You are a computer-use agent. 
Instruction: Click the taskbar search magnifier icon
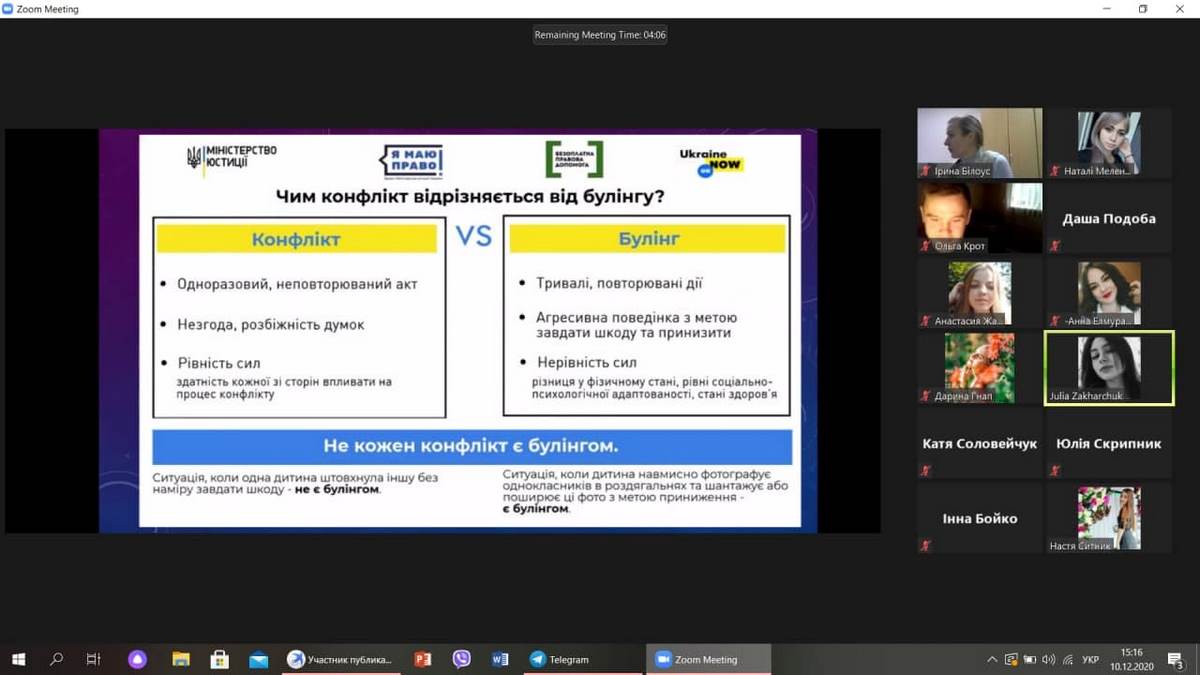56,659
